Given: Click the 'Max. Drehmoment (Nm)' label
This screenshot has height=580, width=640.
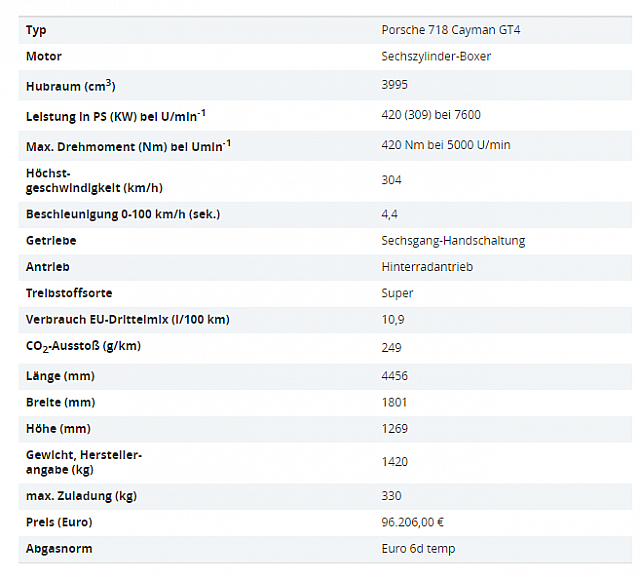Looking at the screenshot, I should pos(128,146).
